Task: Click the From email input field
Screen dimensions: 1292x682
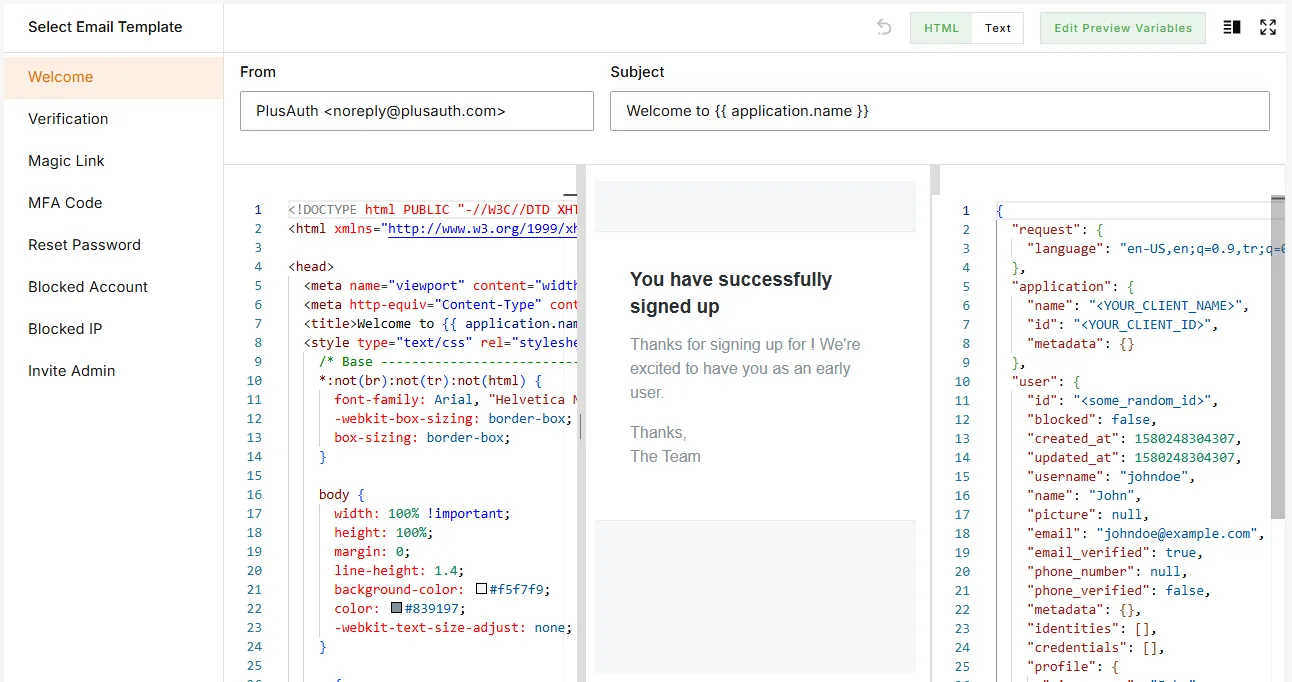Action: click(x=416, y=111)
